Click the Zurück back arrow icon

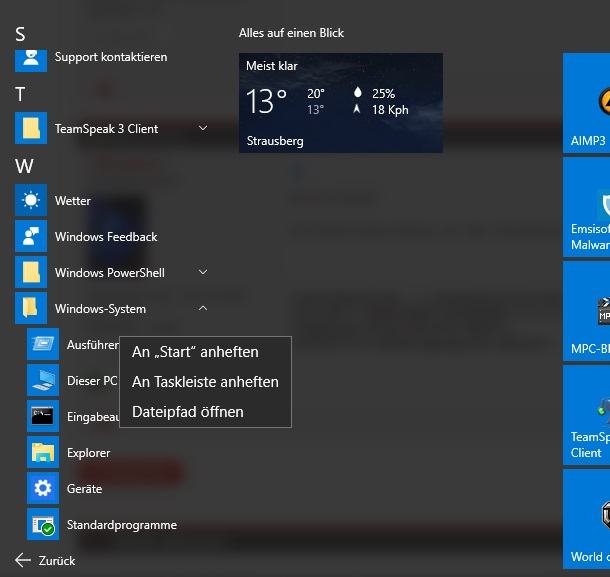(x=23, y=560)
